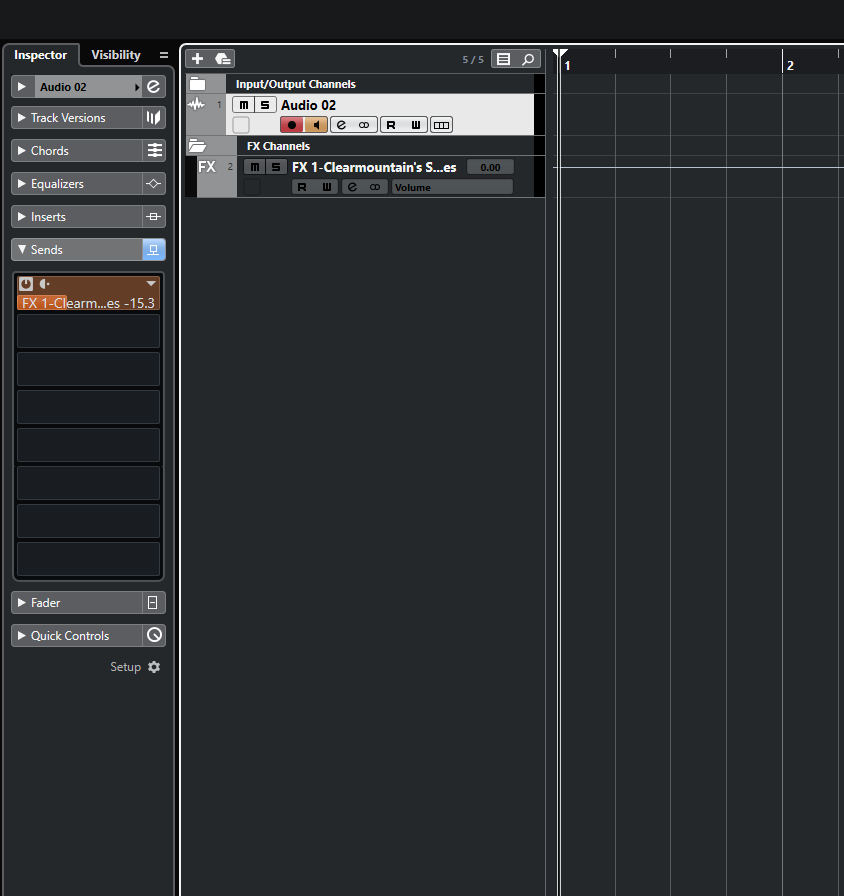Edit channel settings on Audio 02 track

[341, 125]
